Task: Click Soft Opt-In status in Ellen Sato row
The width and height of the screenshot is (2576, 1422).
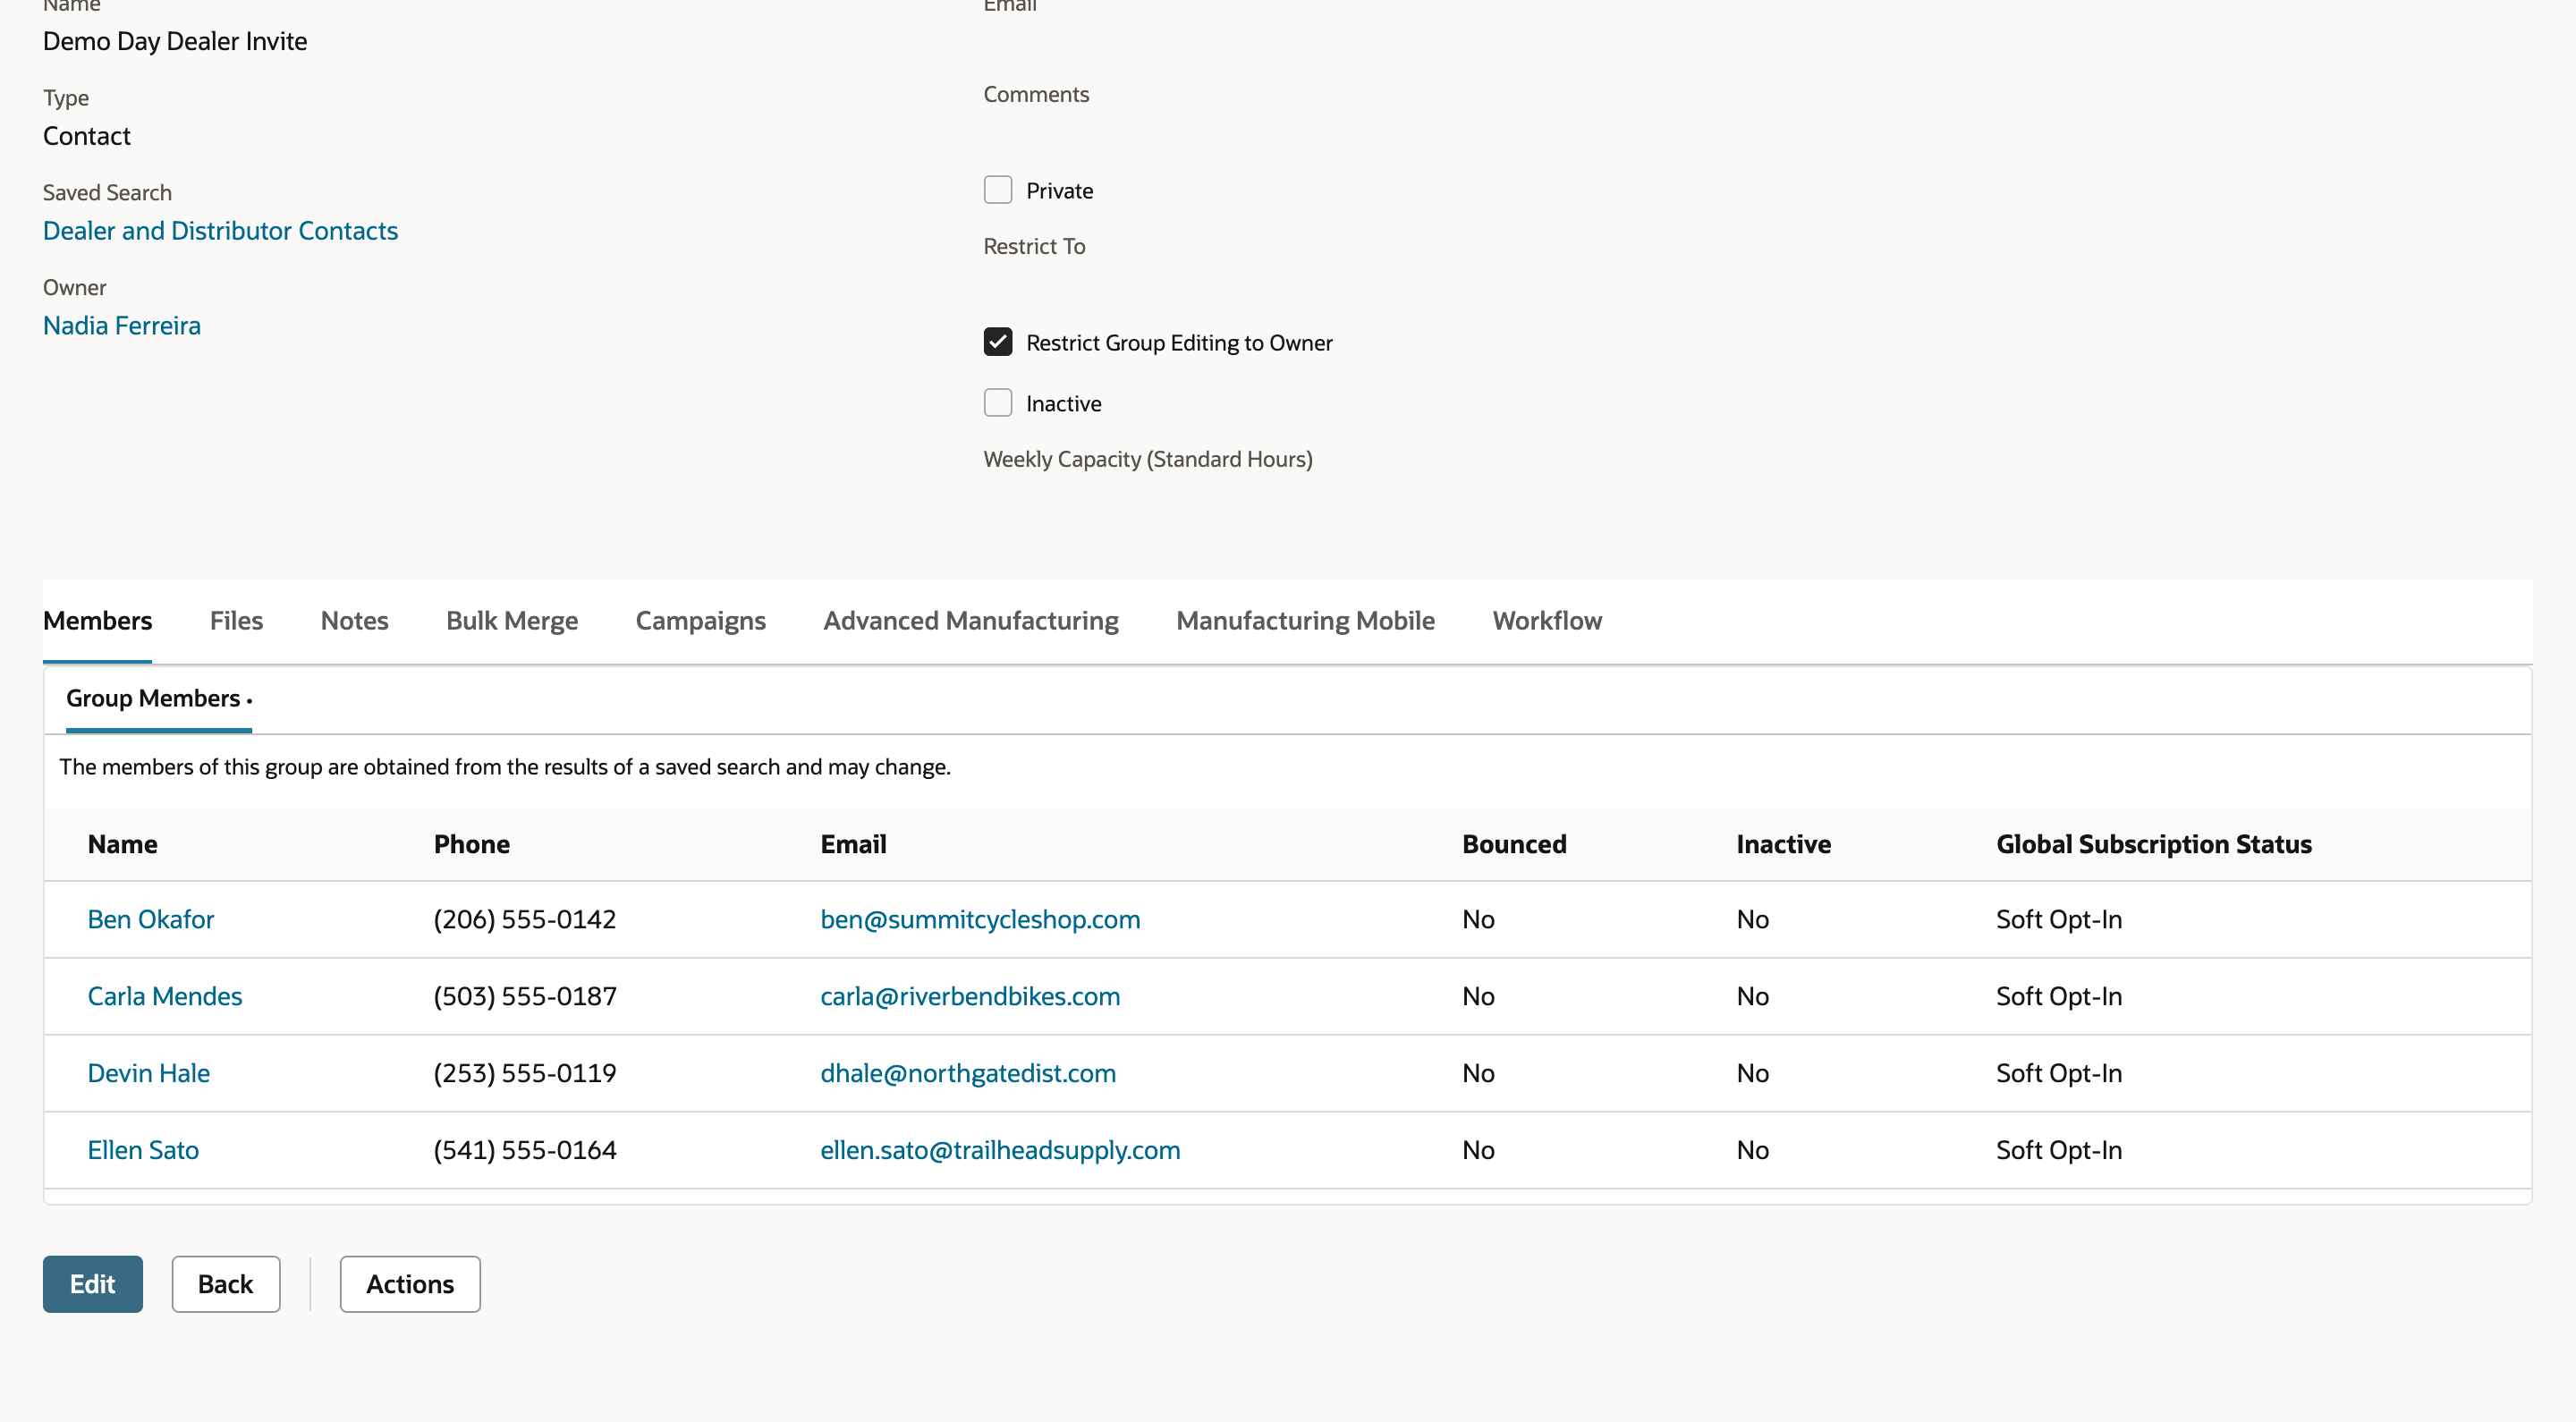Action: pos(2059,1150)
